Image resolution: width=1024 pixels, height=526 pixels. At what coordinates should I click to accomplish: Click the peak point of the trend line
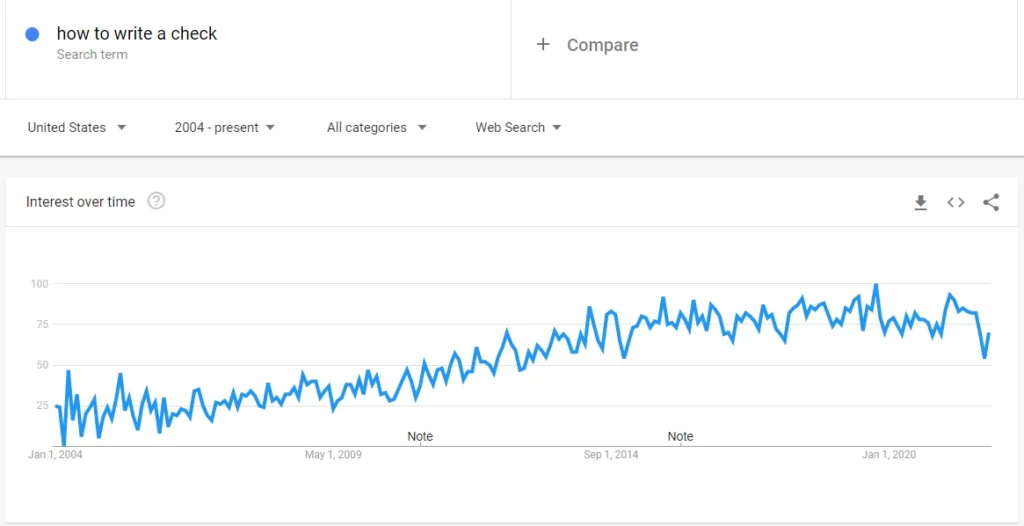(876, 284)
